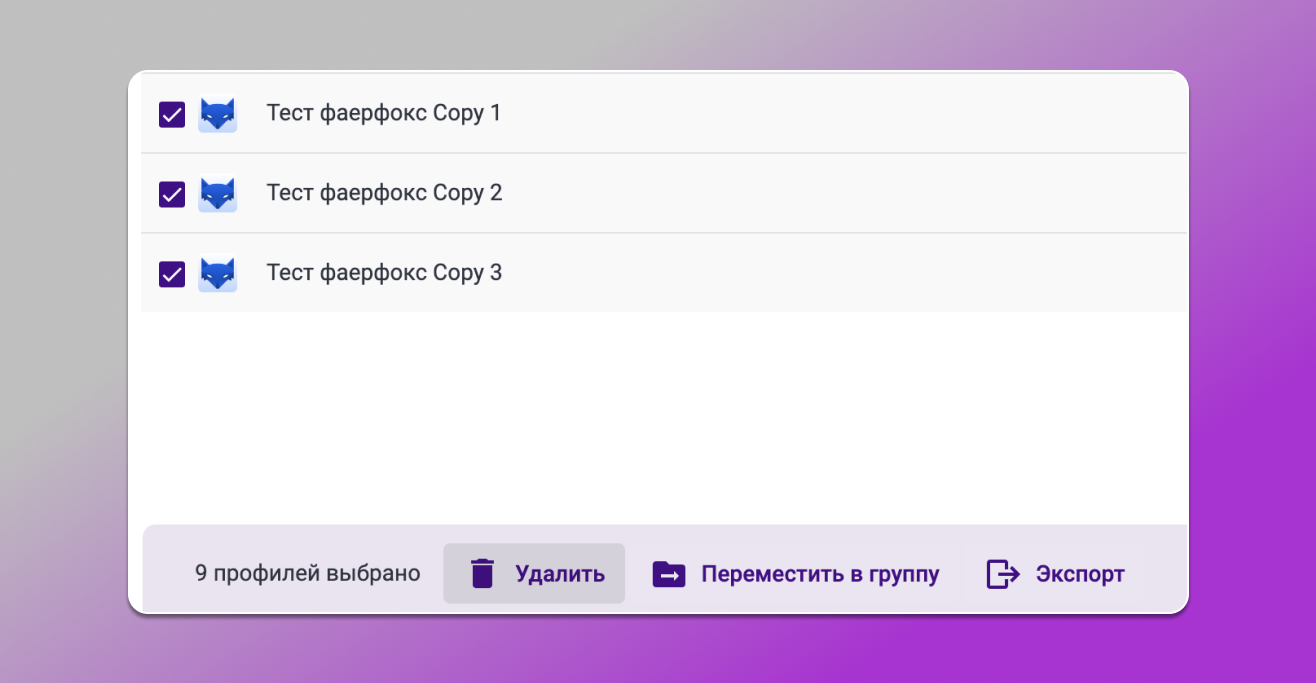Open Переместить в группу

(x=796, y=573)
